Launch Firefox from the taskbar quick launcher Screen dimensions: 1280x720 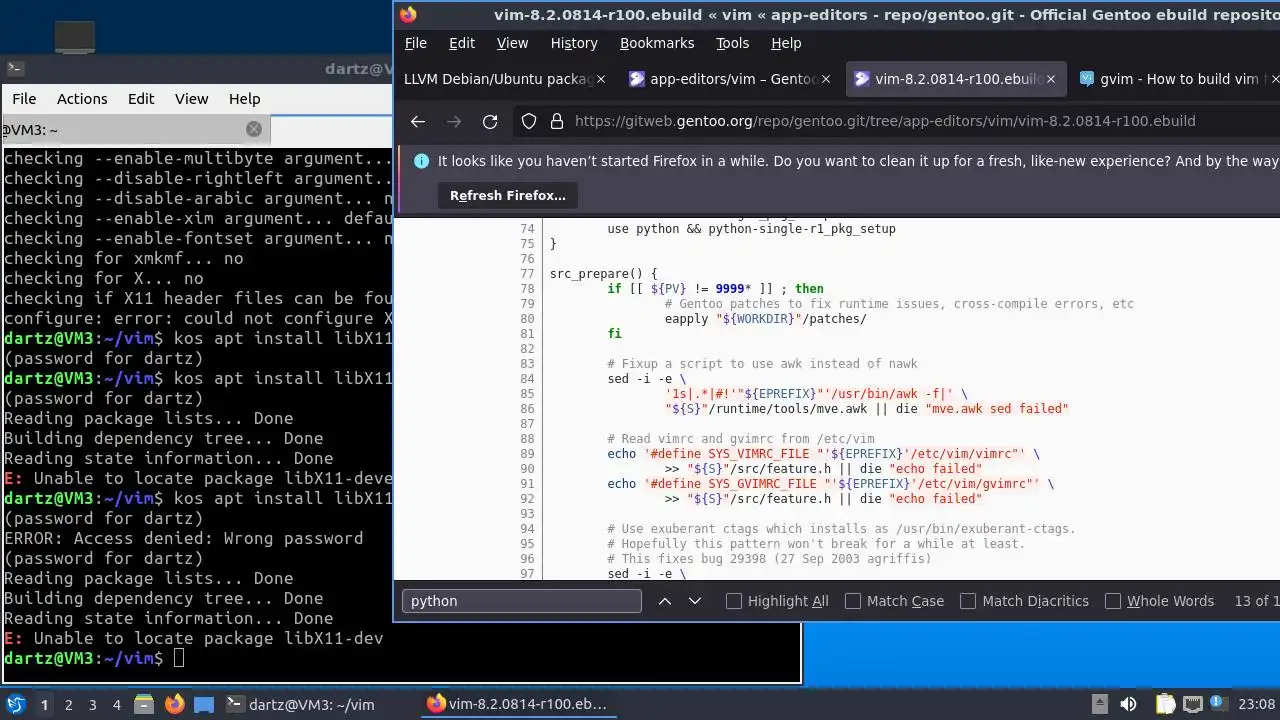point(174,704)
